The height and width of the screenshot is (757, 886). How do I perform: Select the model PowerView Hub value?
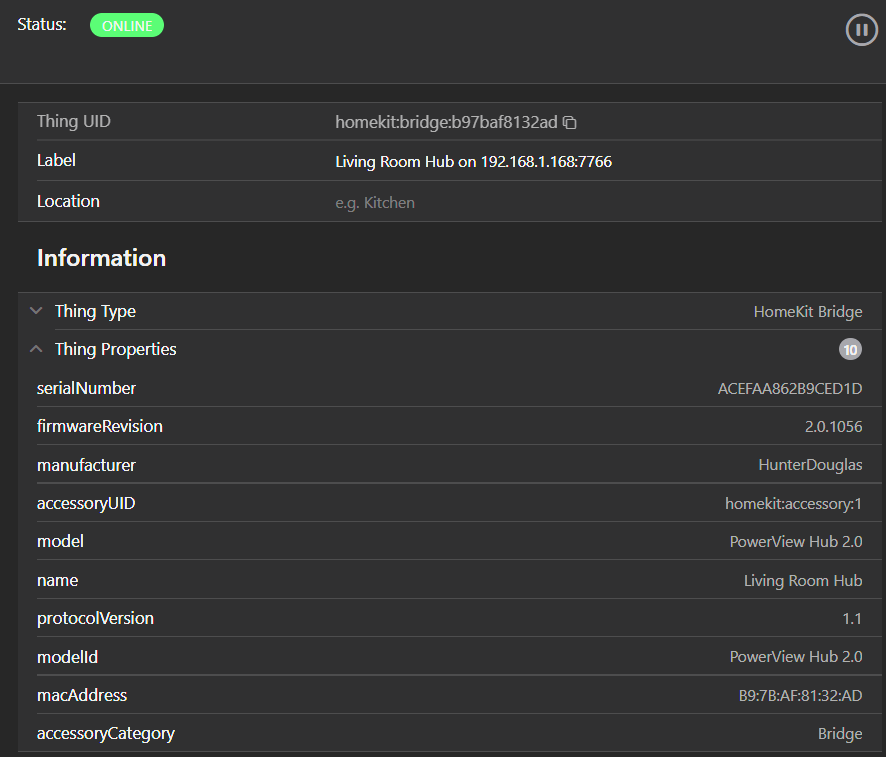point(795,542)
